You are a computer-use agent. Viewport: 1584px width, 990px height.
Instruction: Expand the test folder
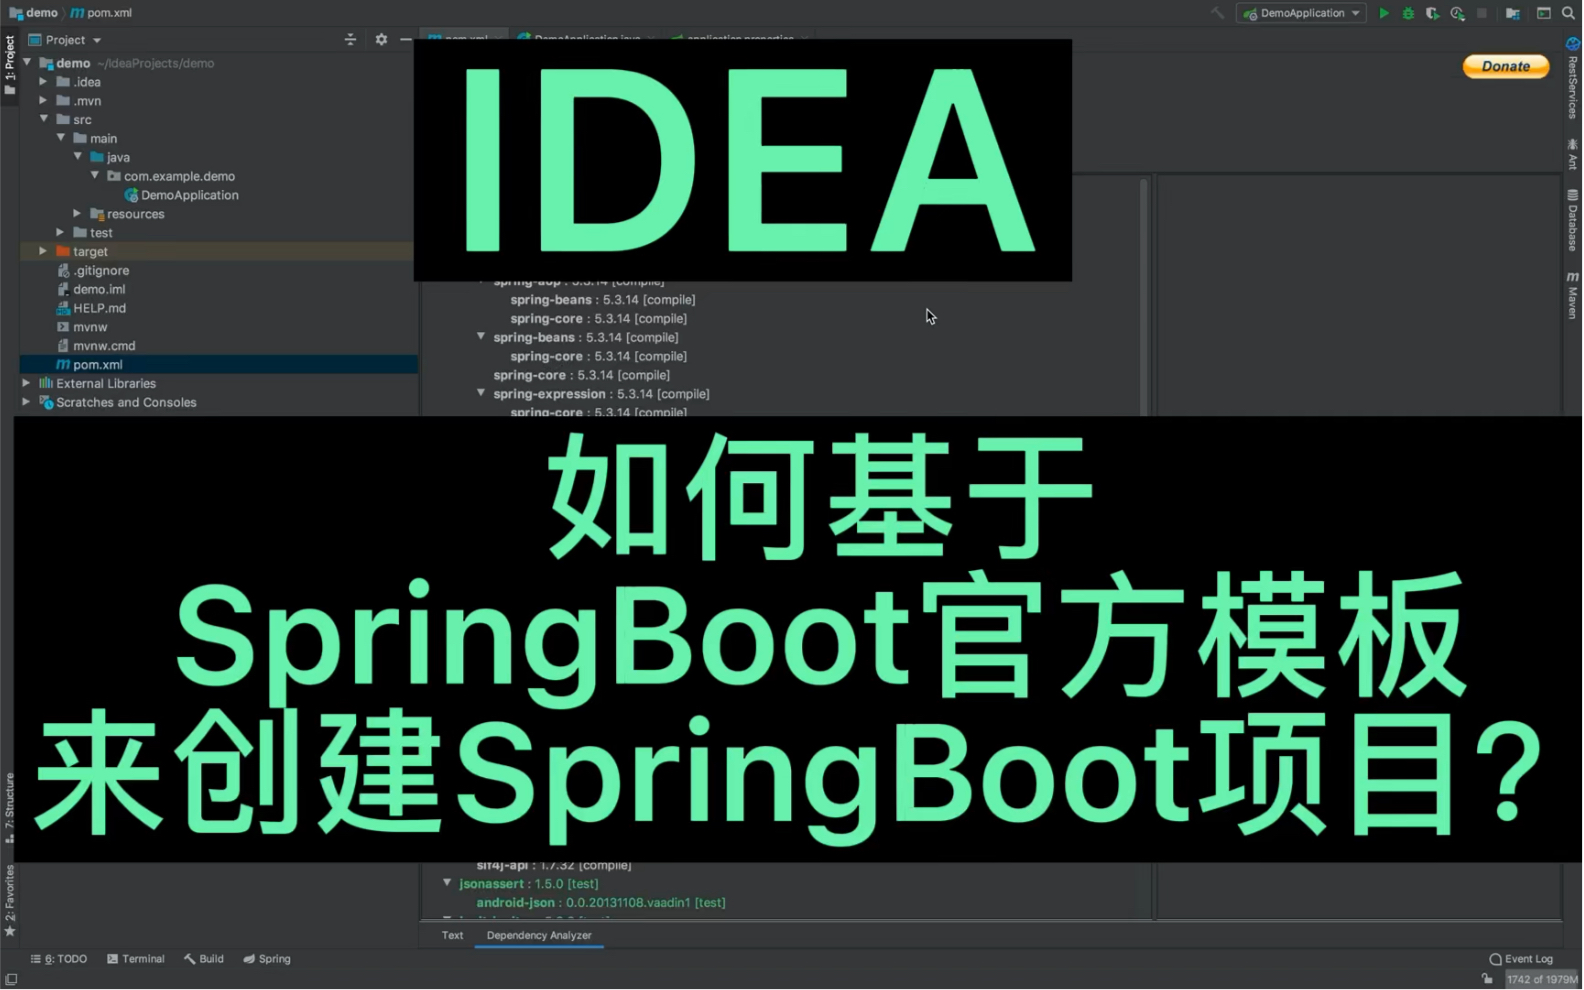click(60, 233)
